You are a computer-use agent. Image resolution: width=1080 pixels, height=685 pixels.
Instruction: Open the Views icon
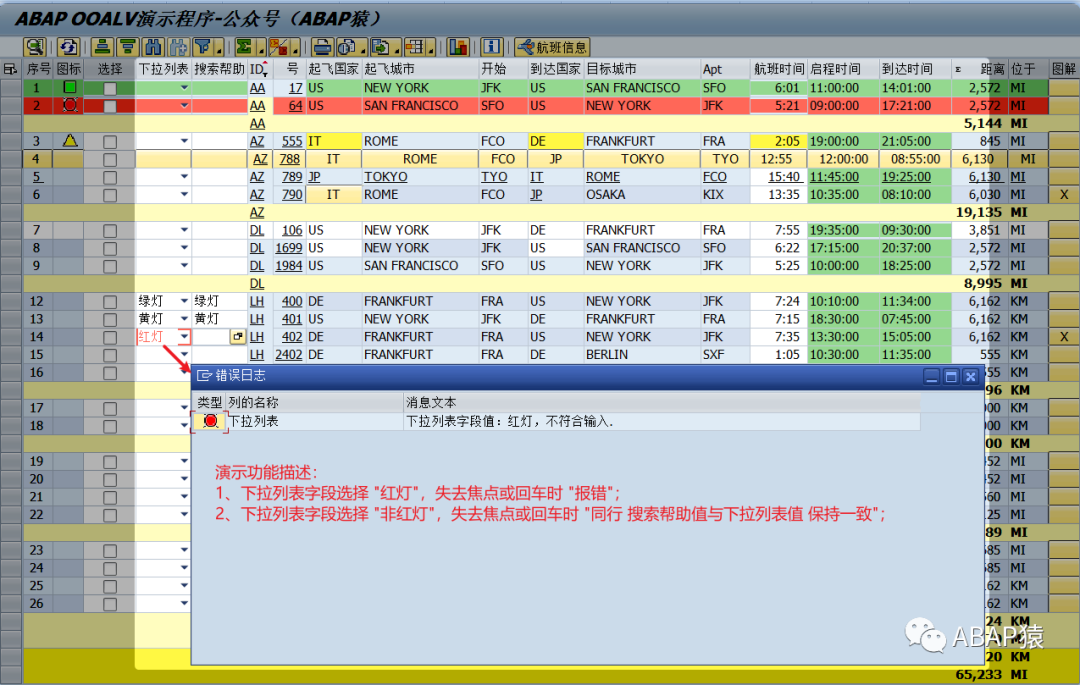(346, 47)
